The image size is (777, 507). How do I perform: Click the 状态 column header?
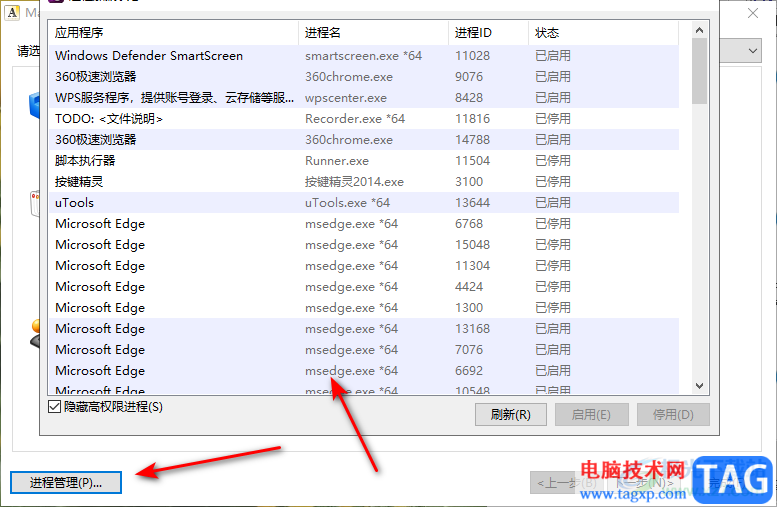tap(603, 33)
